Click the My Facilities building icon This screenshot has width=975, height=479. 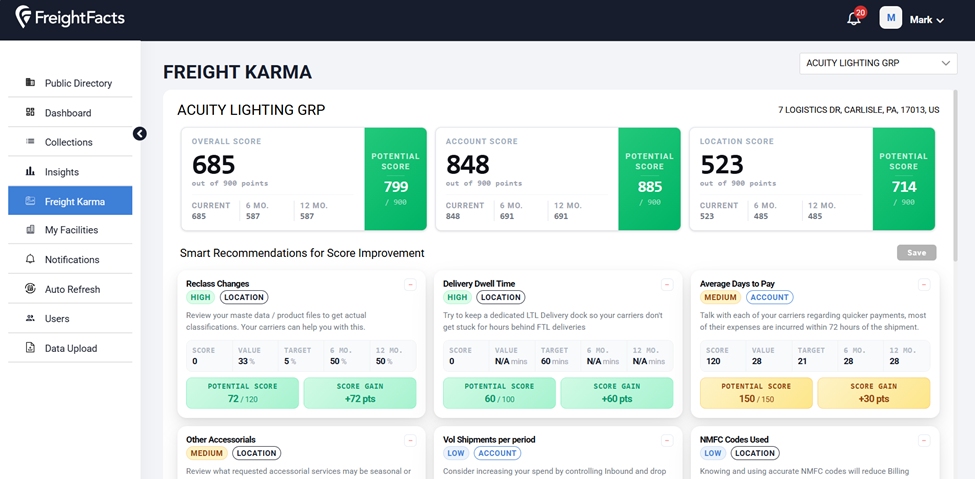30,230
